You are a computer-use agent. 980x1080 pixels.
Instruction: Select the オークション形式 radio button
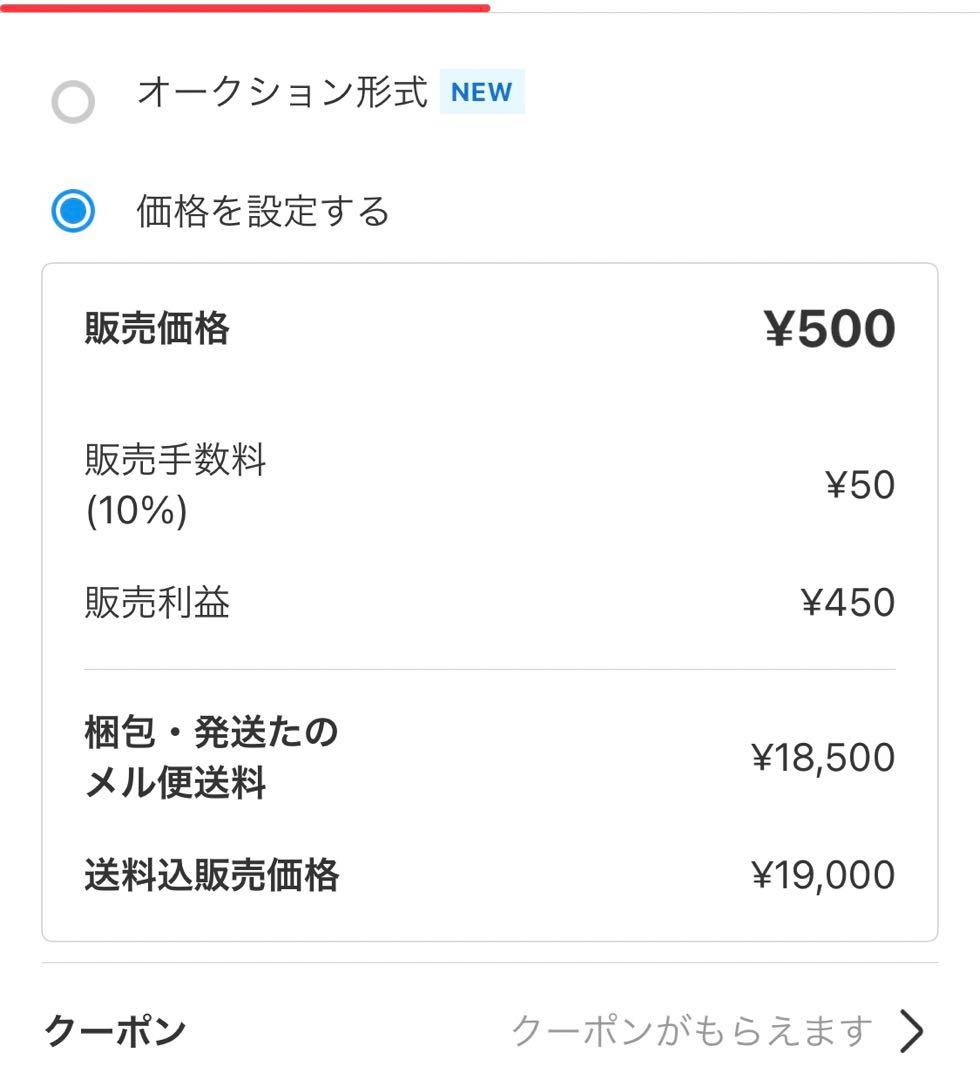tap(73, 101)
